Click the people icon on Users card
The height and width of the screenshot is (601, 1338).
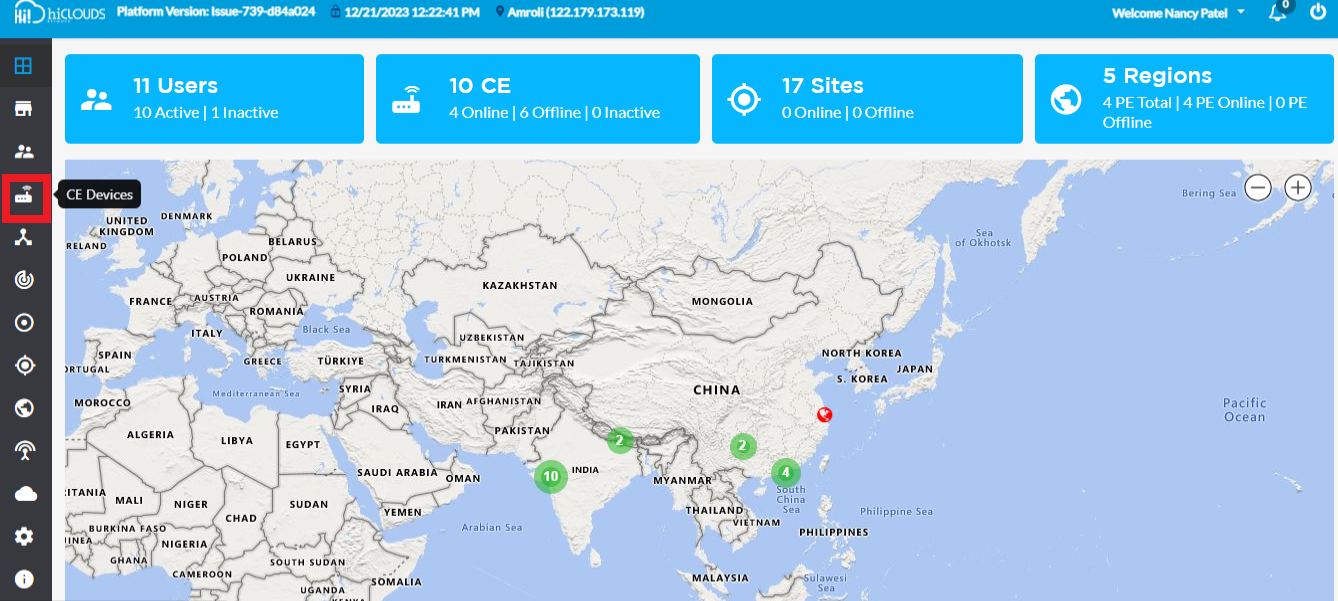coord(96,99)
